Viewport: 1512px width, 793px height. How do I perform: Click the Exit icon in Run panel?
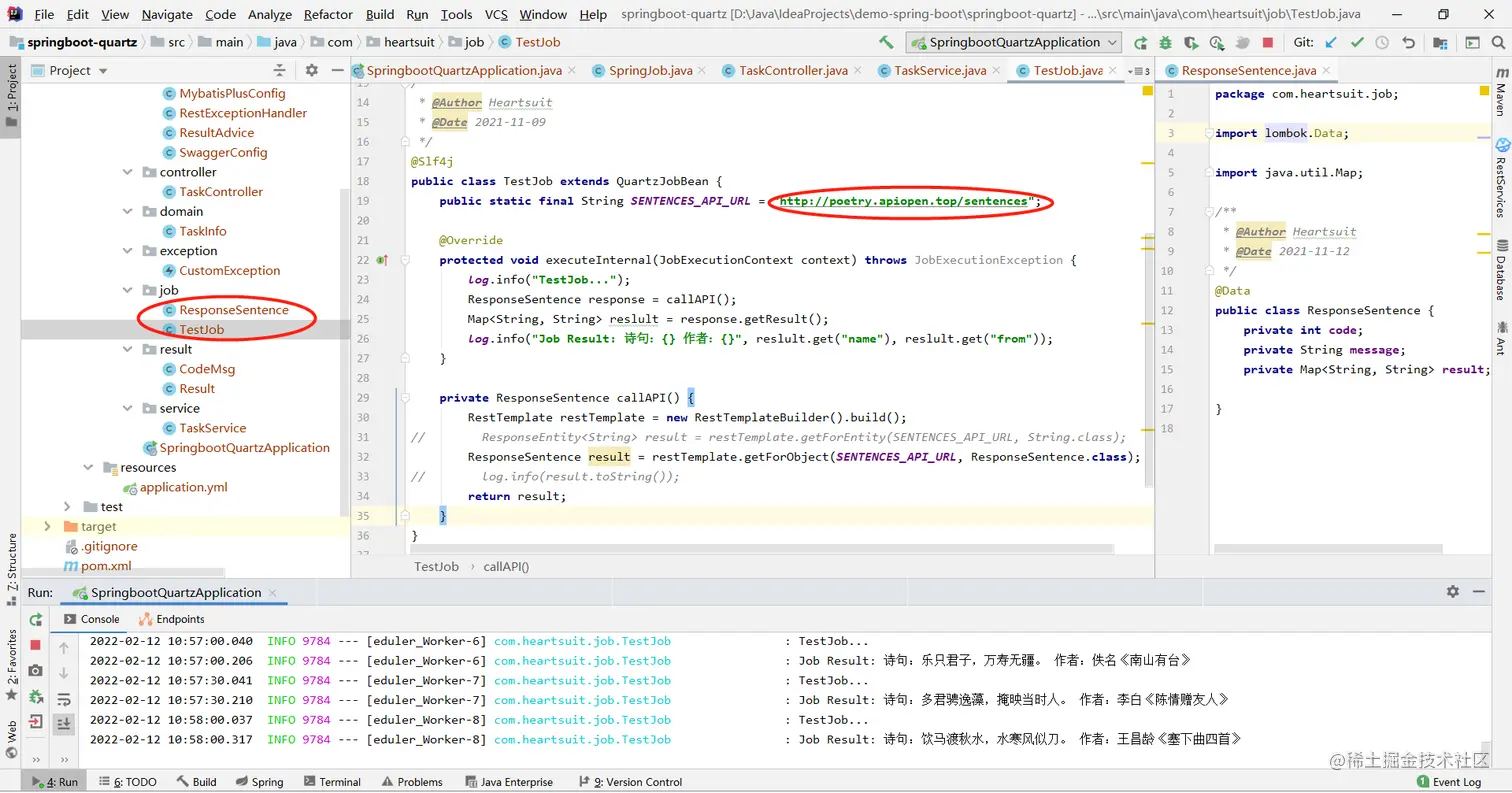tap(35, 721)
